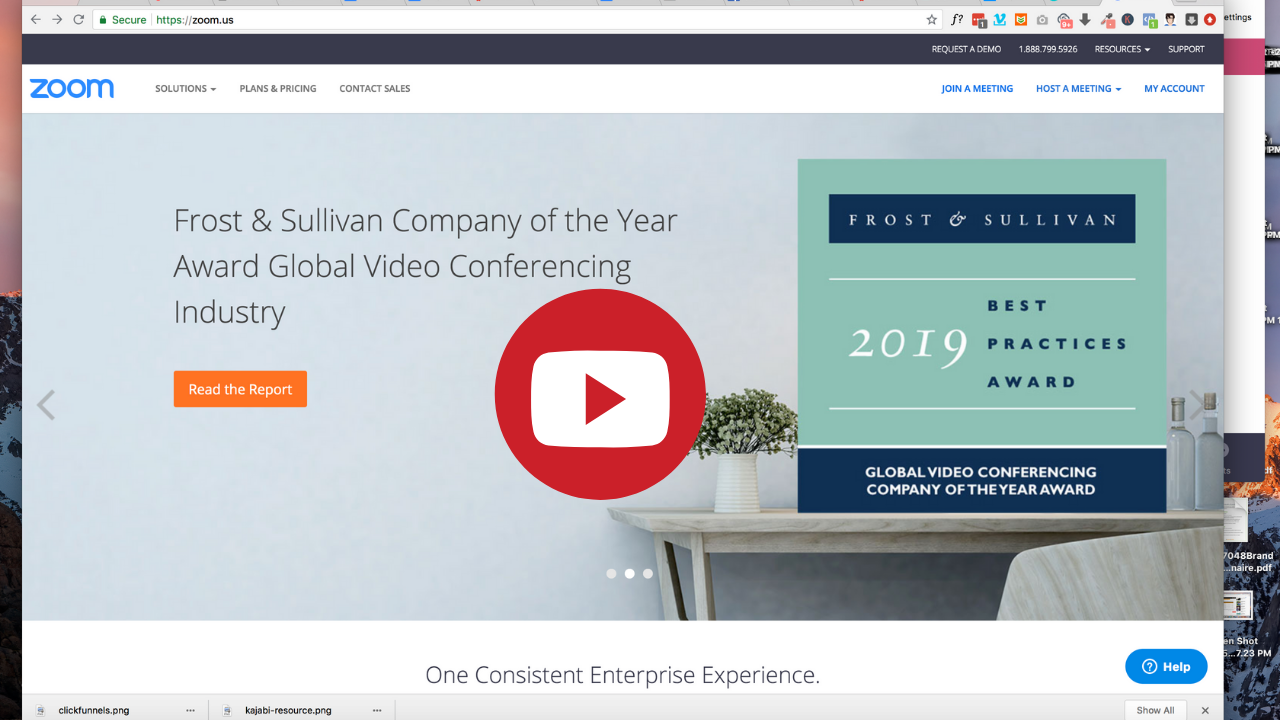Select the second carousel dot

[629, 574]
